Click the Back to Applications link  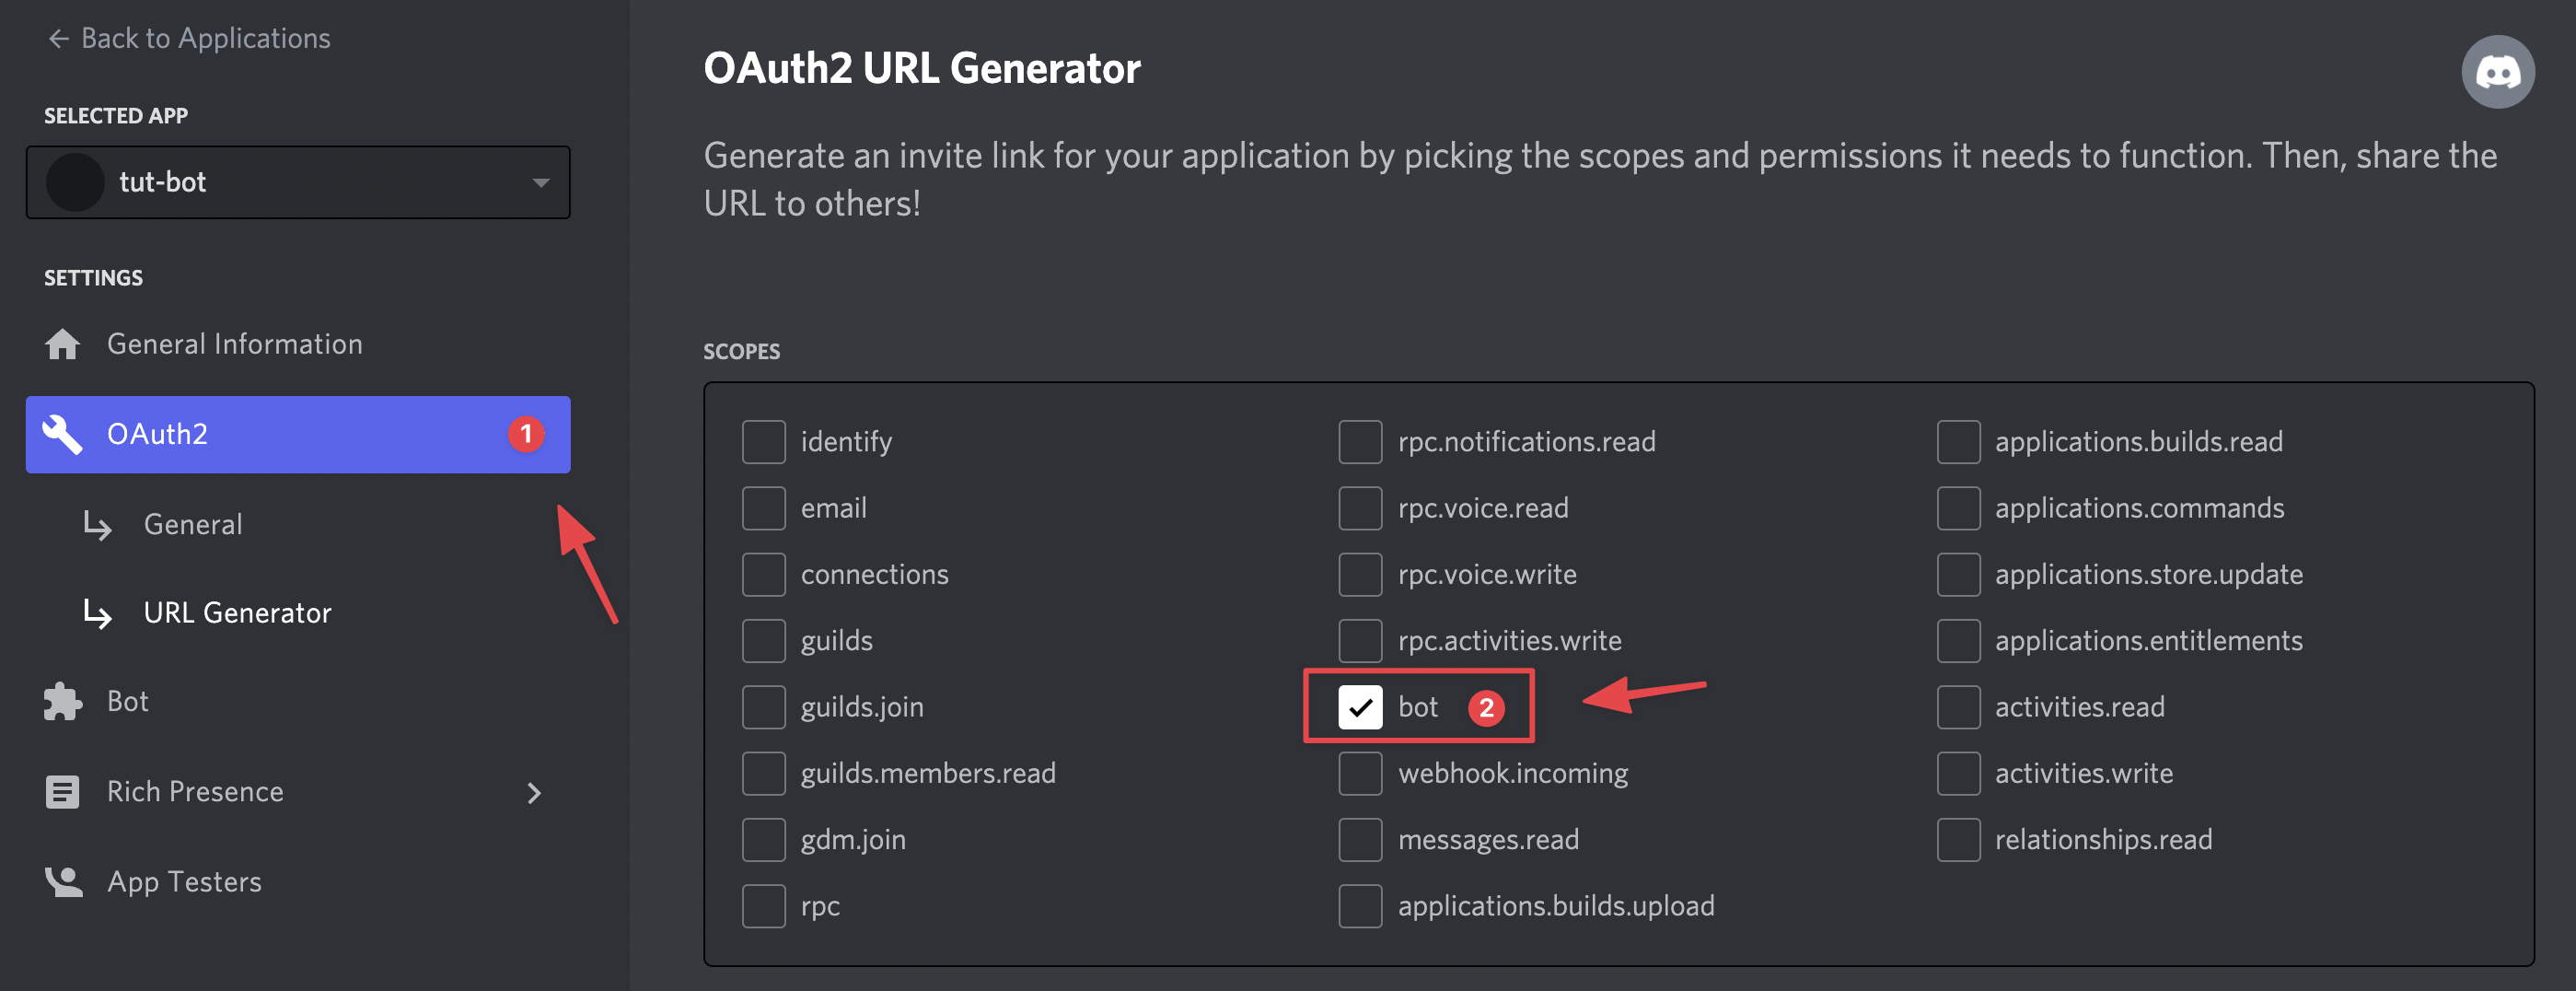[x=204, y=39]
